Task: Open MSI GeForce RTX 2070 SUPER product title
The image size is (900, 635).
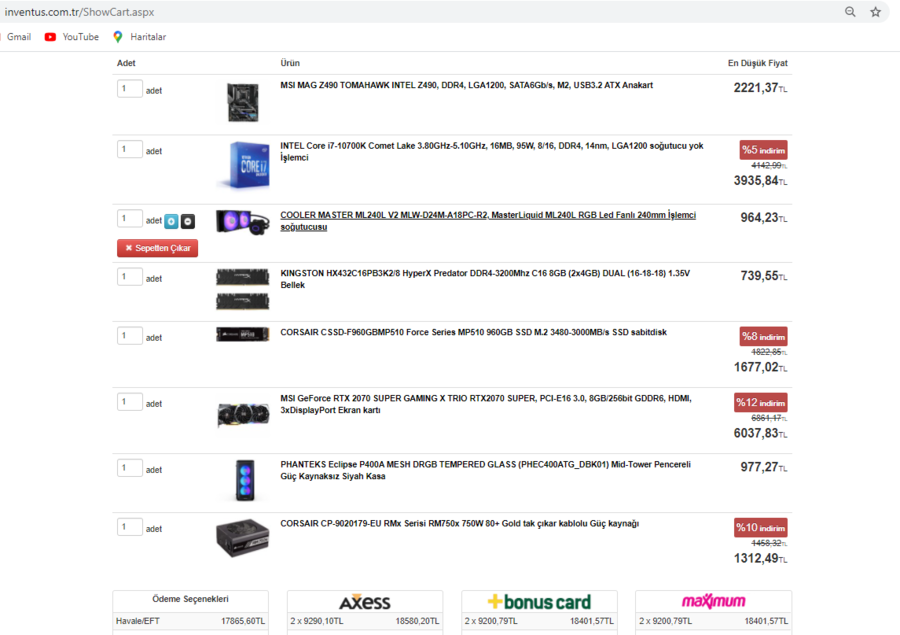Action: 486,404
